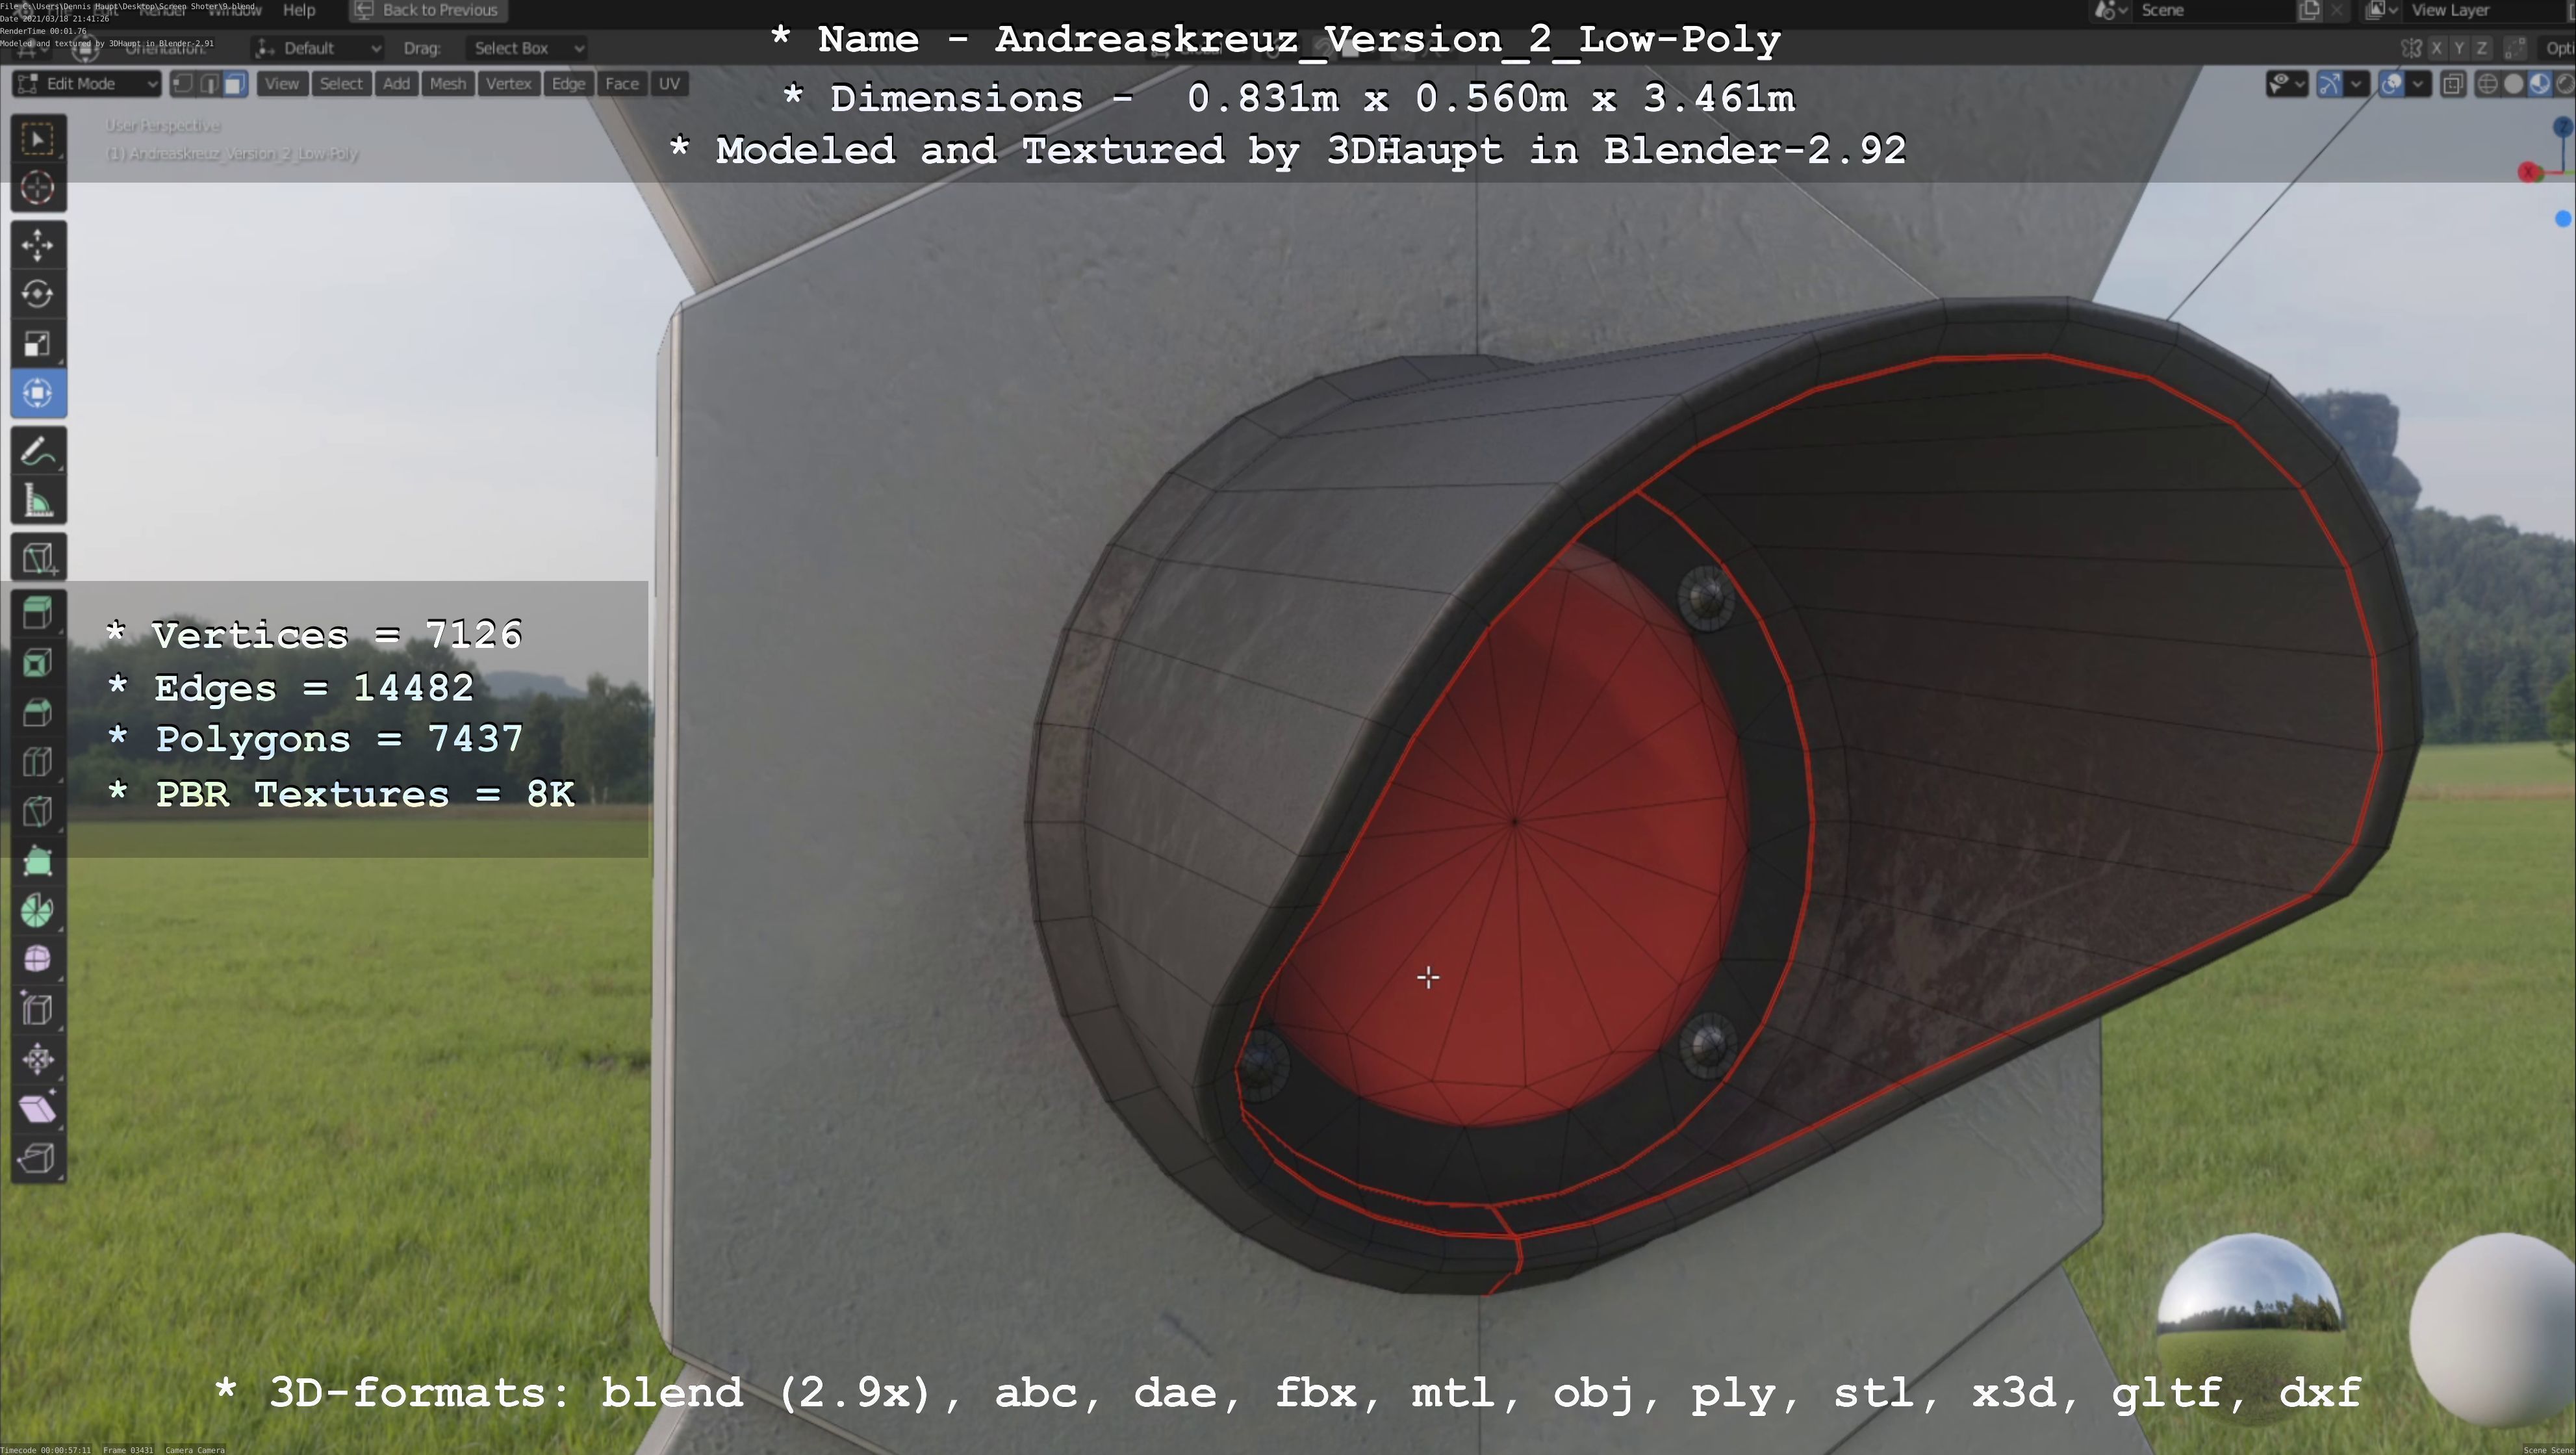Viewport: 2576px width, 1455px height.
Task: Pick the Measure ruler tool
Action: (38, 501)
